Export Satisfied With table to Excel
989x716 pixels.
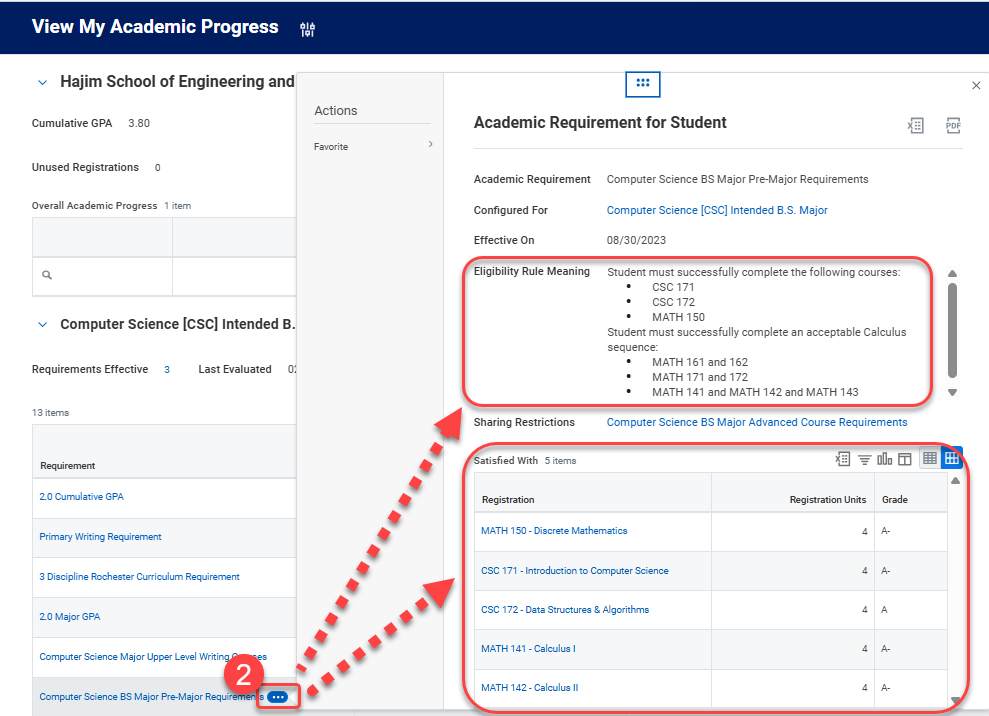(843, 459)
